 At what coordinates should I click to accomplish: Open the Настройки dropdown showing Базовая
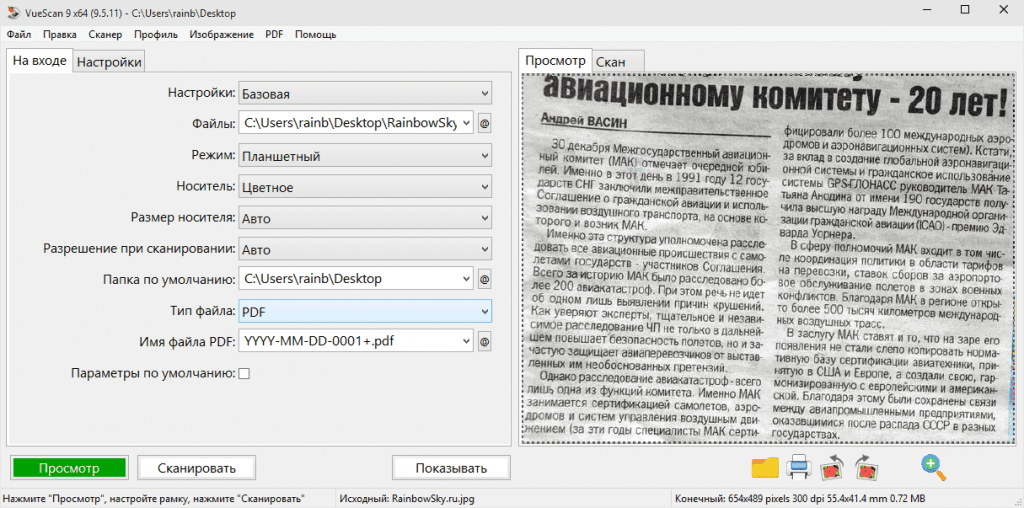pyautogui.click(x=365, y=94)
